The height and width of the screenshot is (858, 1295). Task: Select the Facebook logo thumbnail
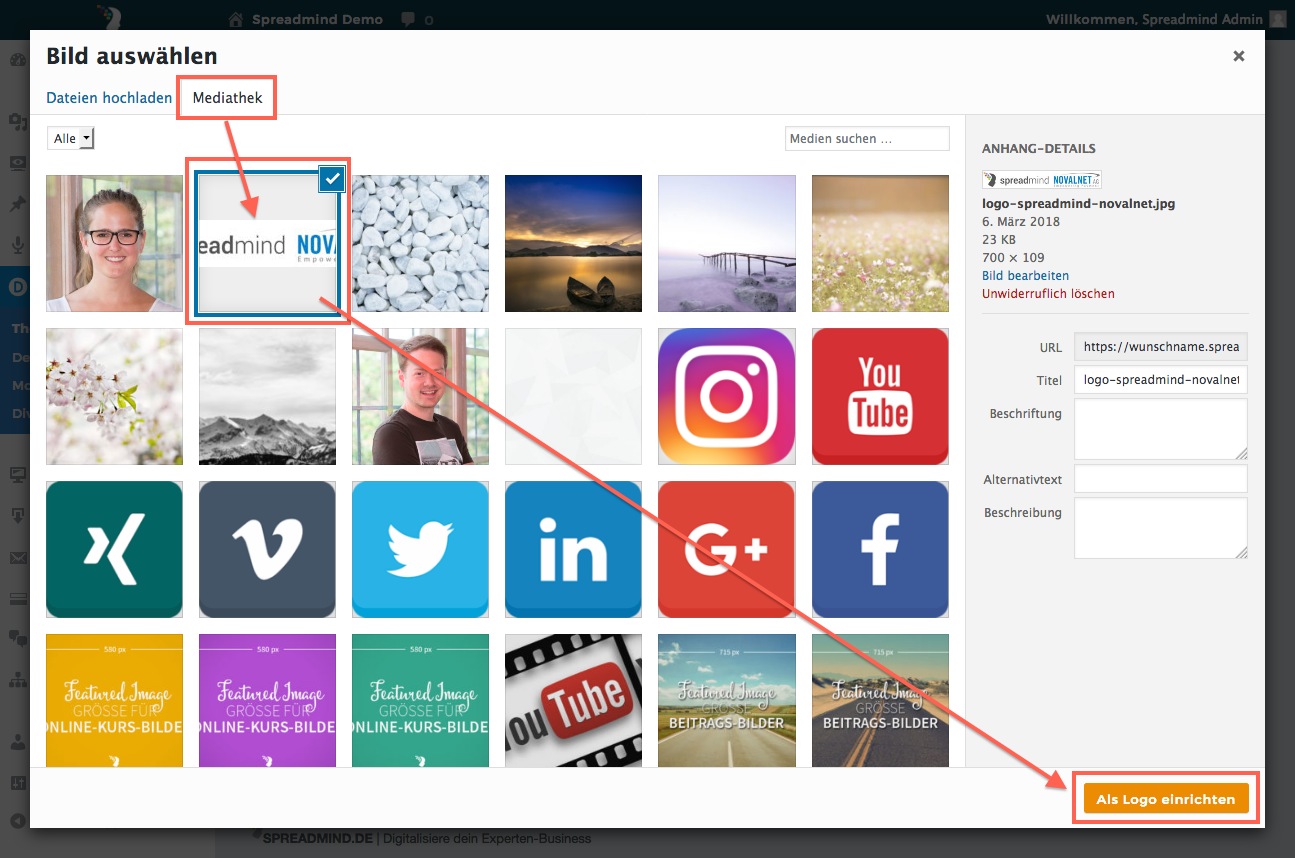click(880, 550)
